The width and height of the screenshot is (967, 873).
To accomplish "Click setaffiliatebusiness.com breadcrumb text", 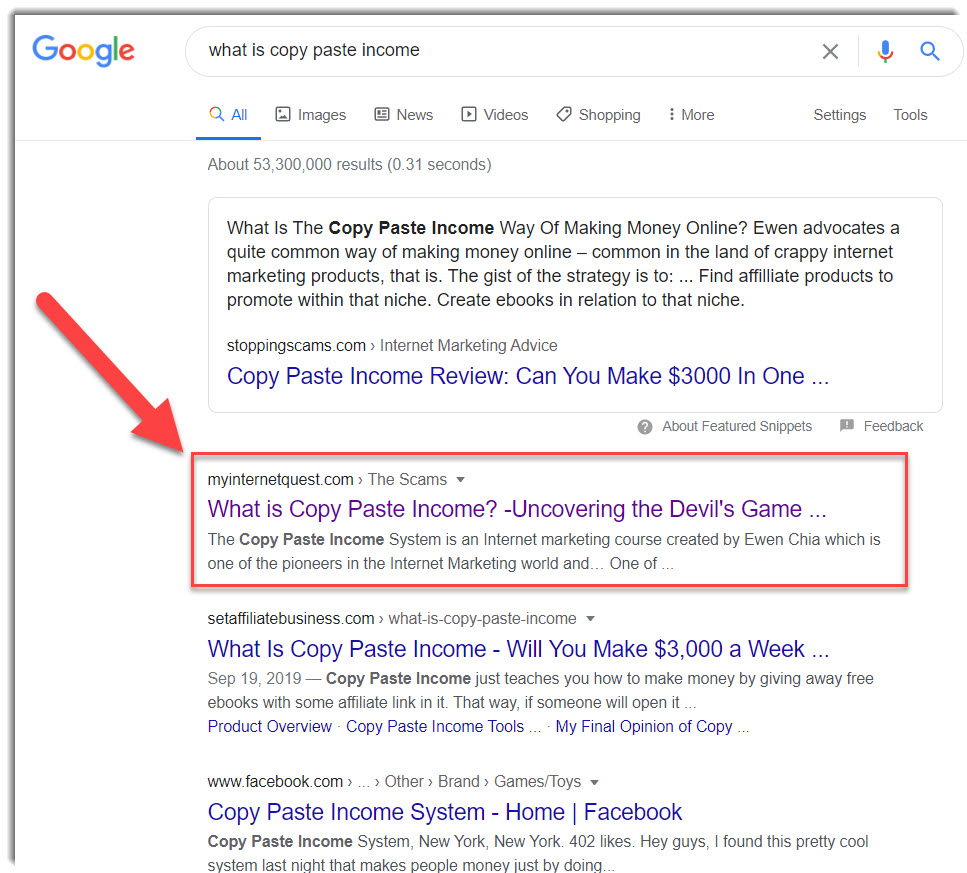I will click(290, 618).
